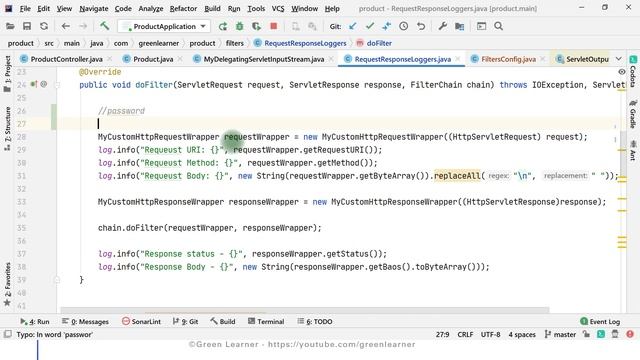
Task: Open settings with the wrench icon
Action: (442, 27)
